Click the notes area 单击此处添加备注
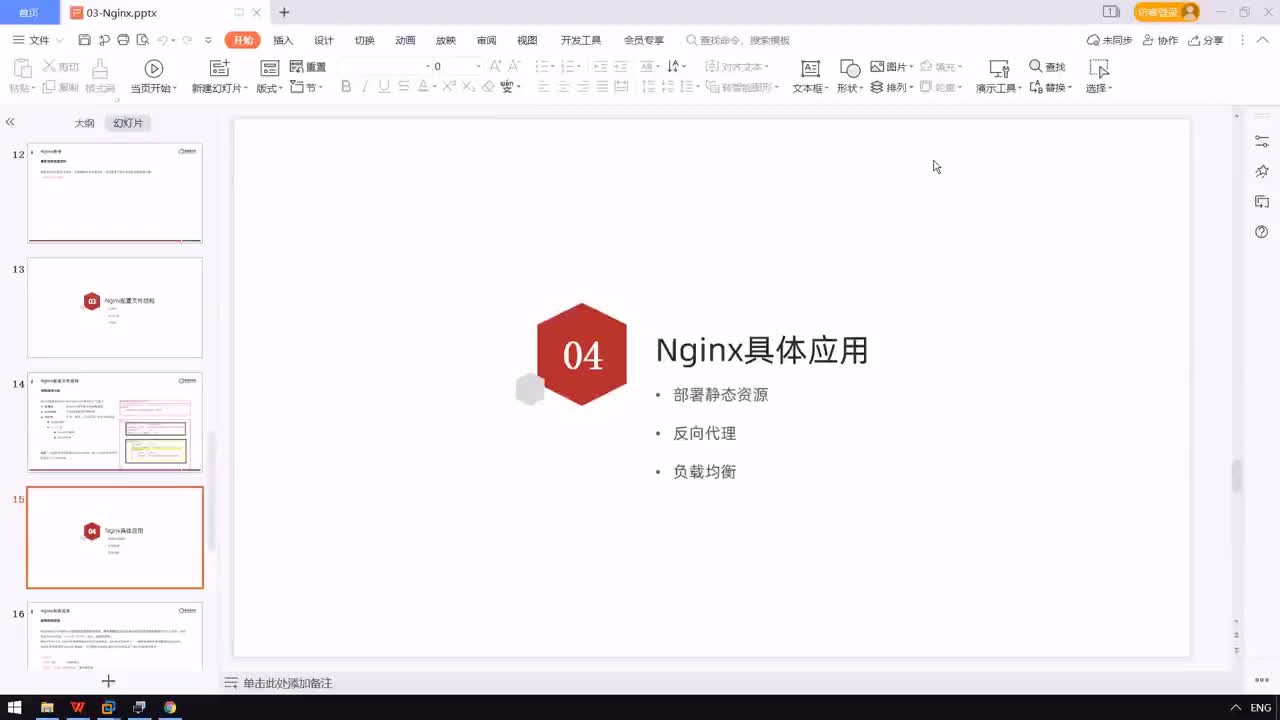Viewport: 1280px width, 720px height. point(287,683)
